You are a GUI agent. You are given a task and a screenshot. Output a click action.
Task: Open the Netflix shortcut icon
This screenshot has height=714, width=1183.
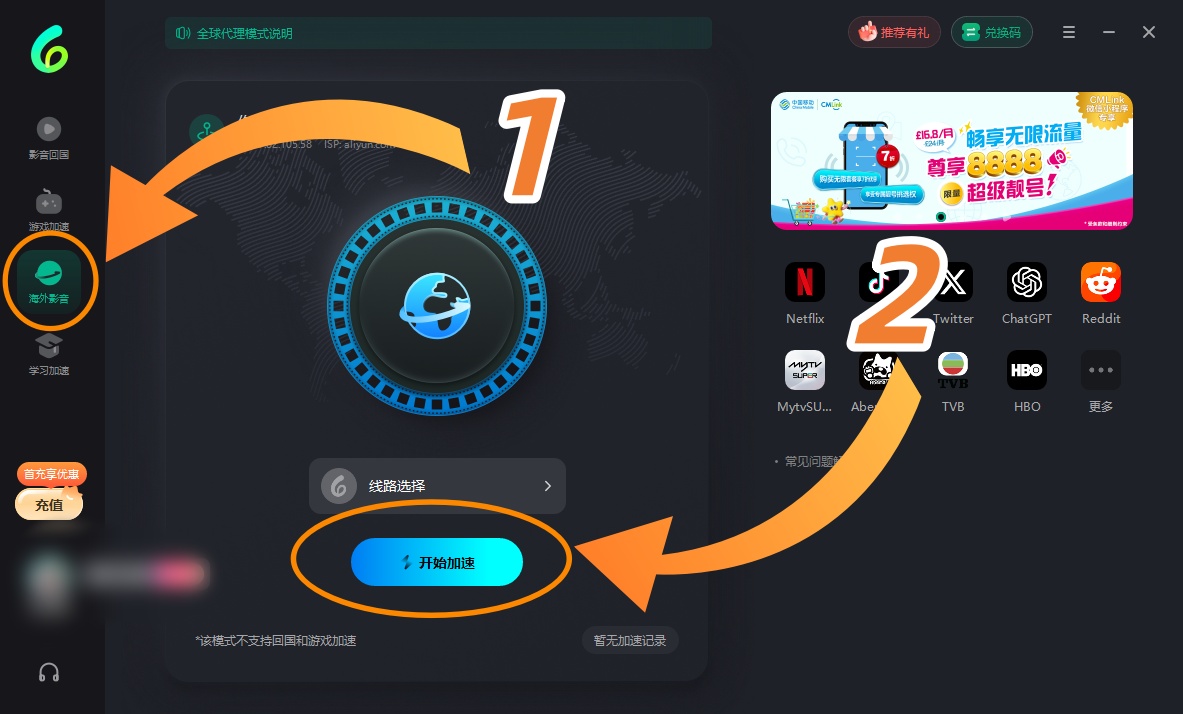pos(804,282)
